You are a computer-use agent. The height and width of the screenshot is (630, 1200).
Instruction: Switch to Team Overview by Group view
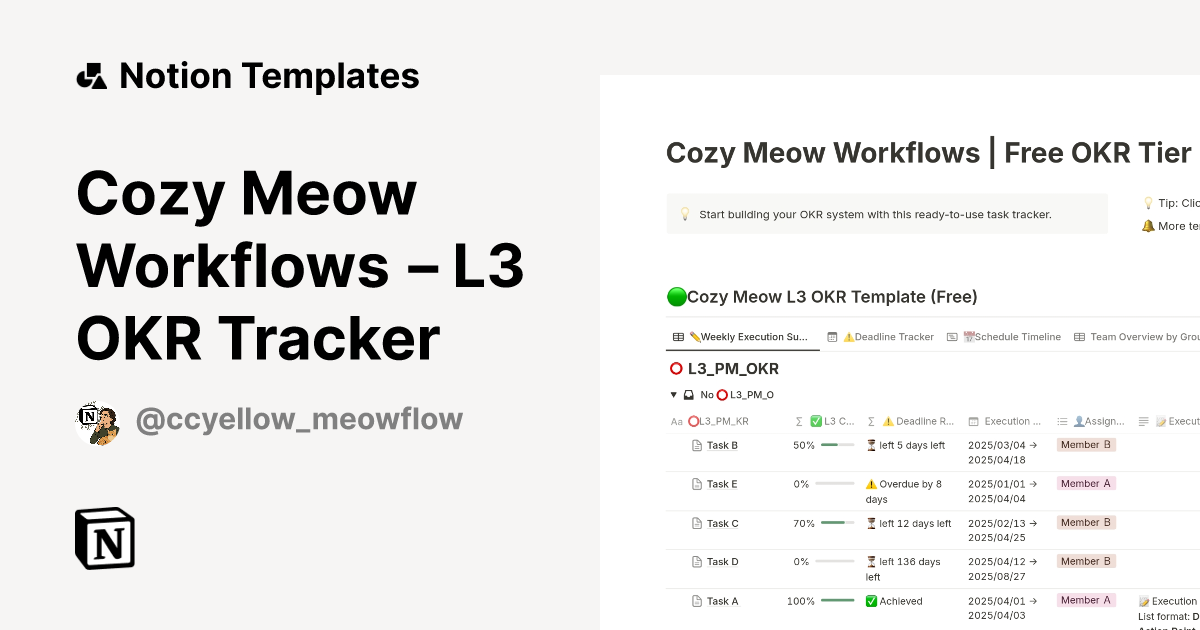pyautogui.click(x=1140, y=337)
